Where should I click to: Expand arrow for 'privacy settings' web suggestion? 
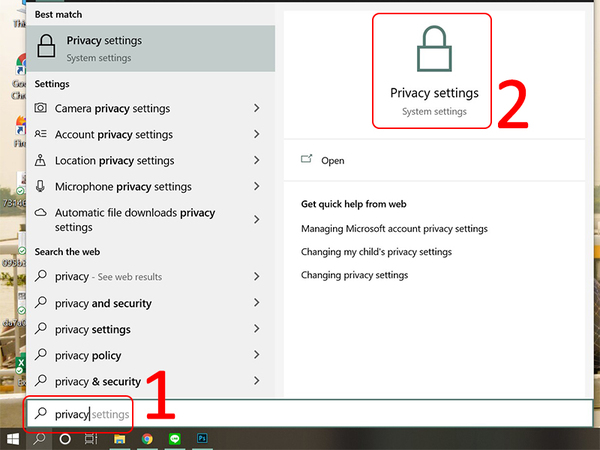(256, 329)
